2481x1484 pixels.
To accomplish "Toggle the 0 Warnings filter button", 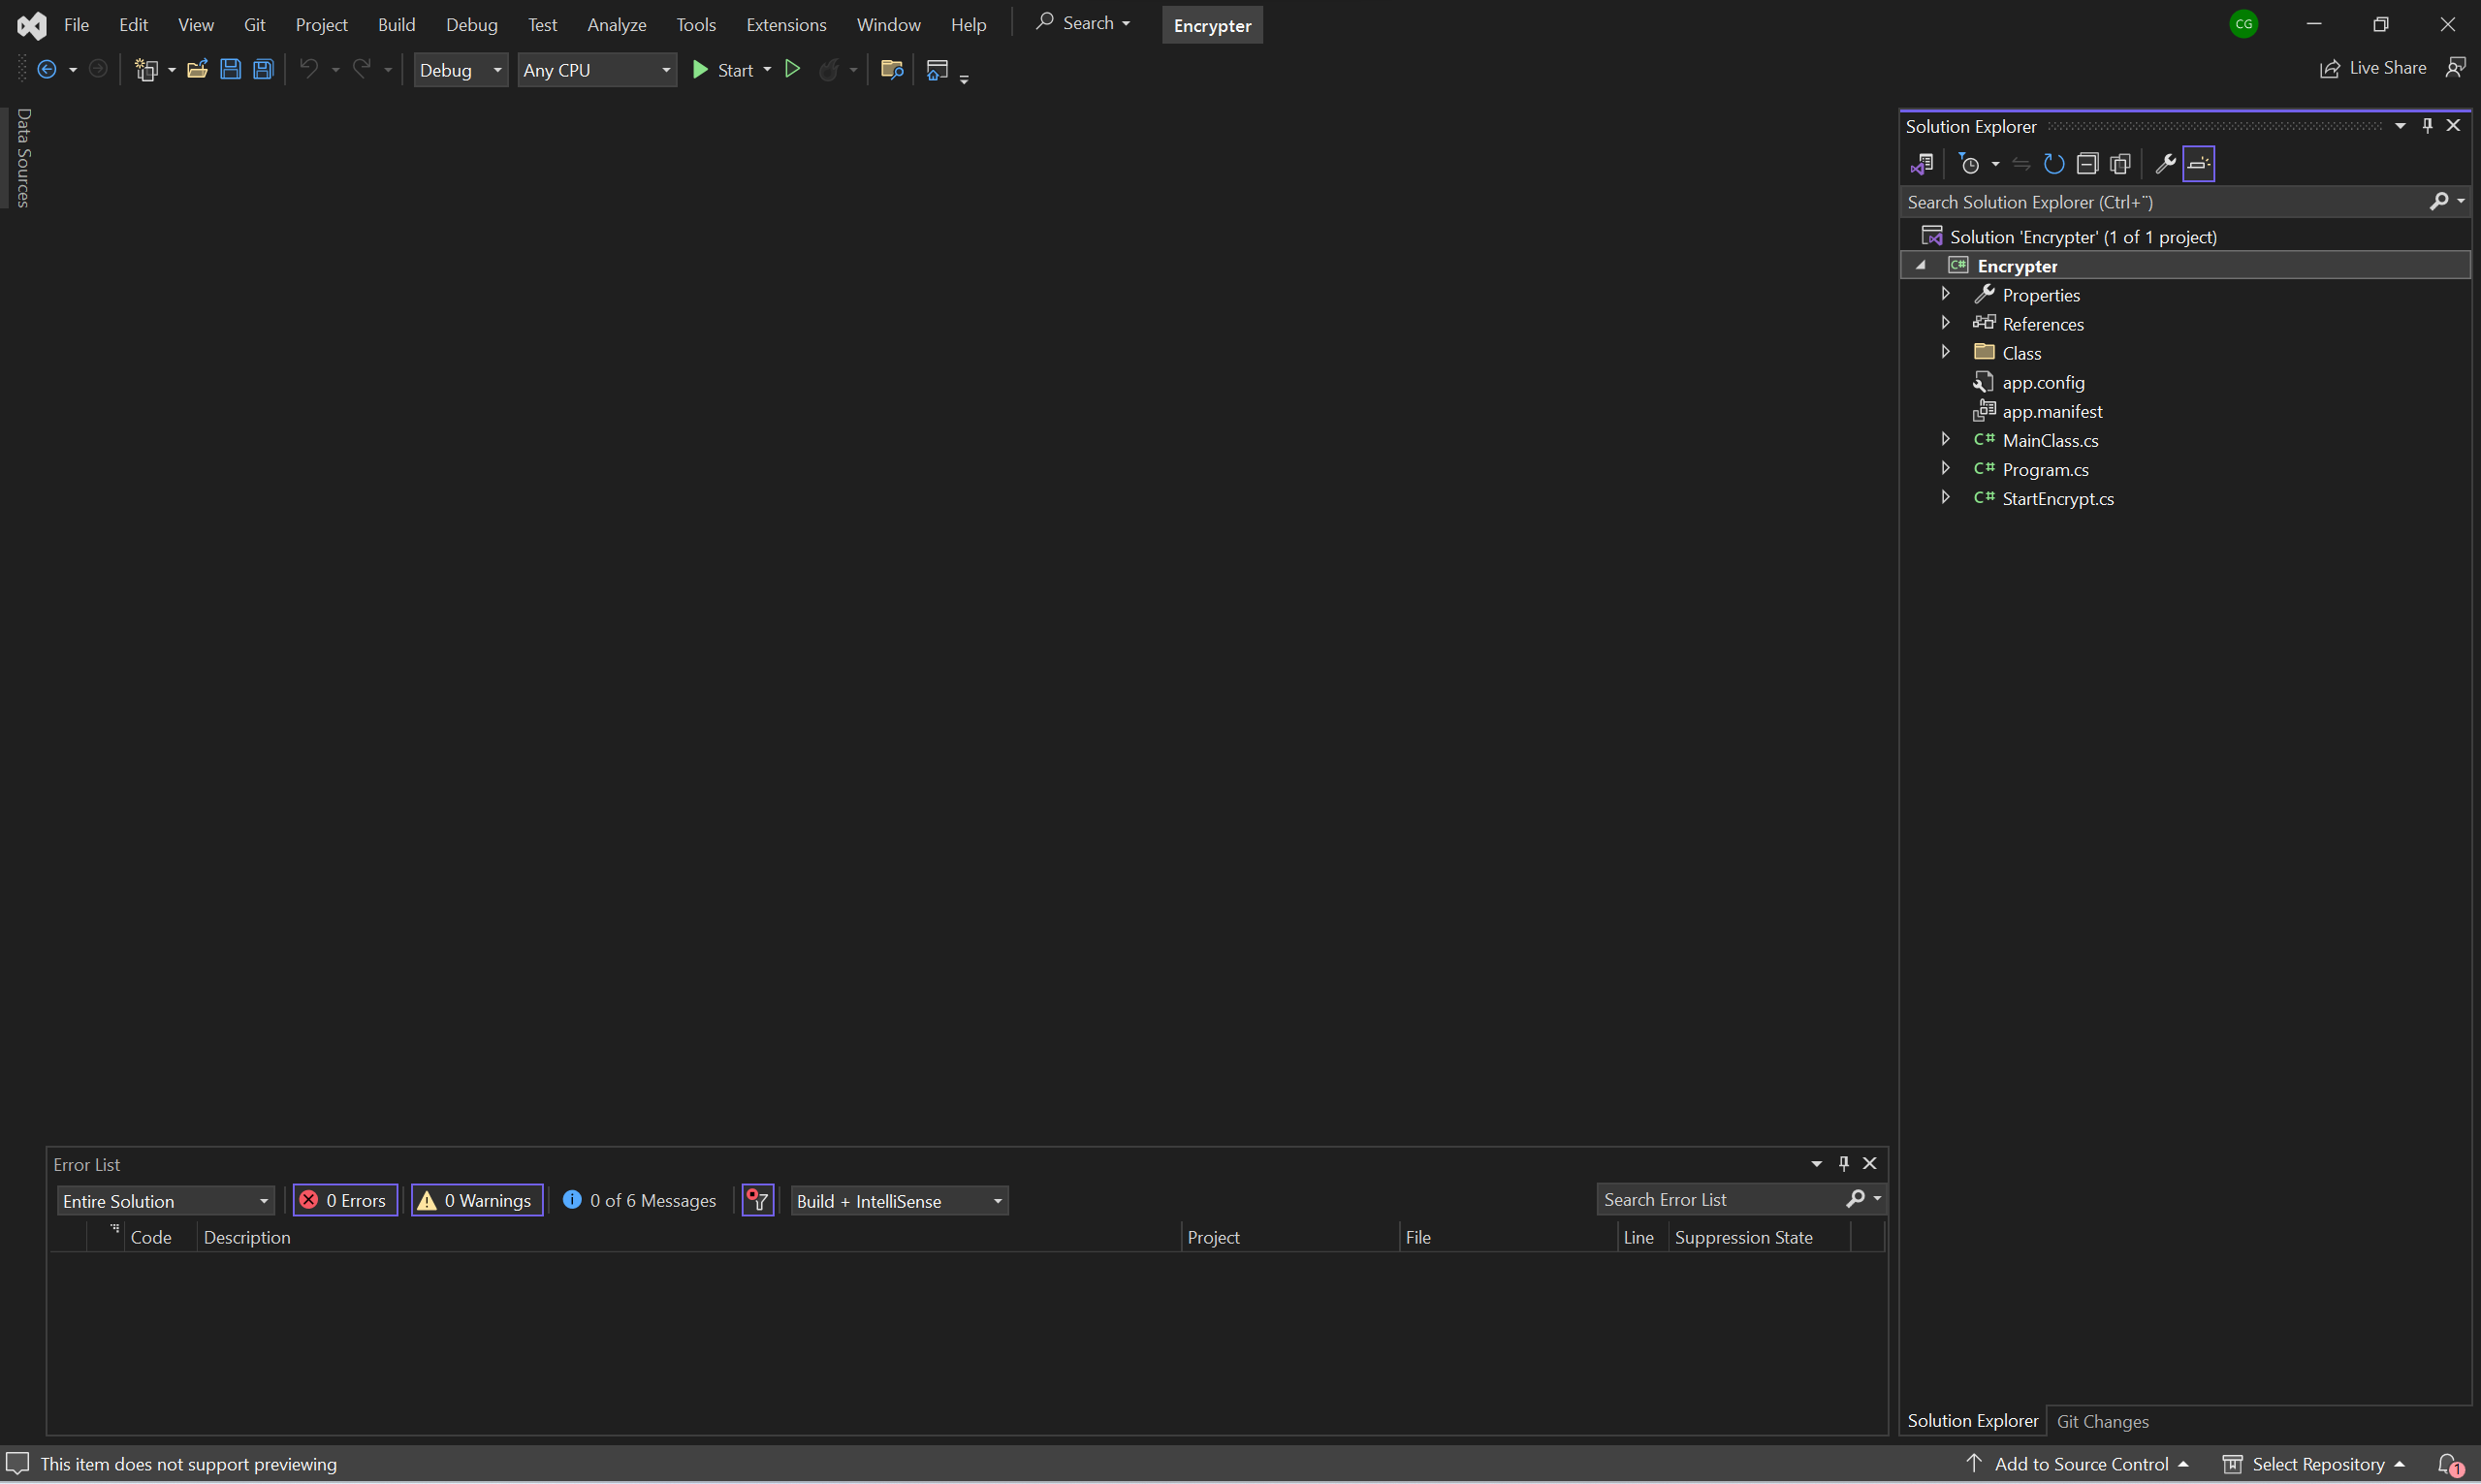I will 477,1200.
